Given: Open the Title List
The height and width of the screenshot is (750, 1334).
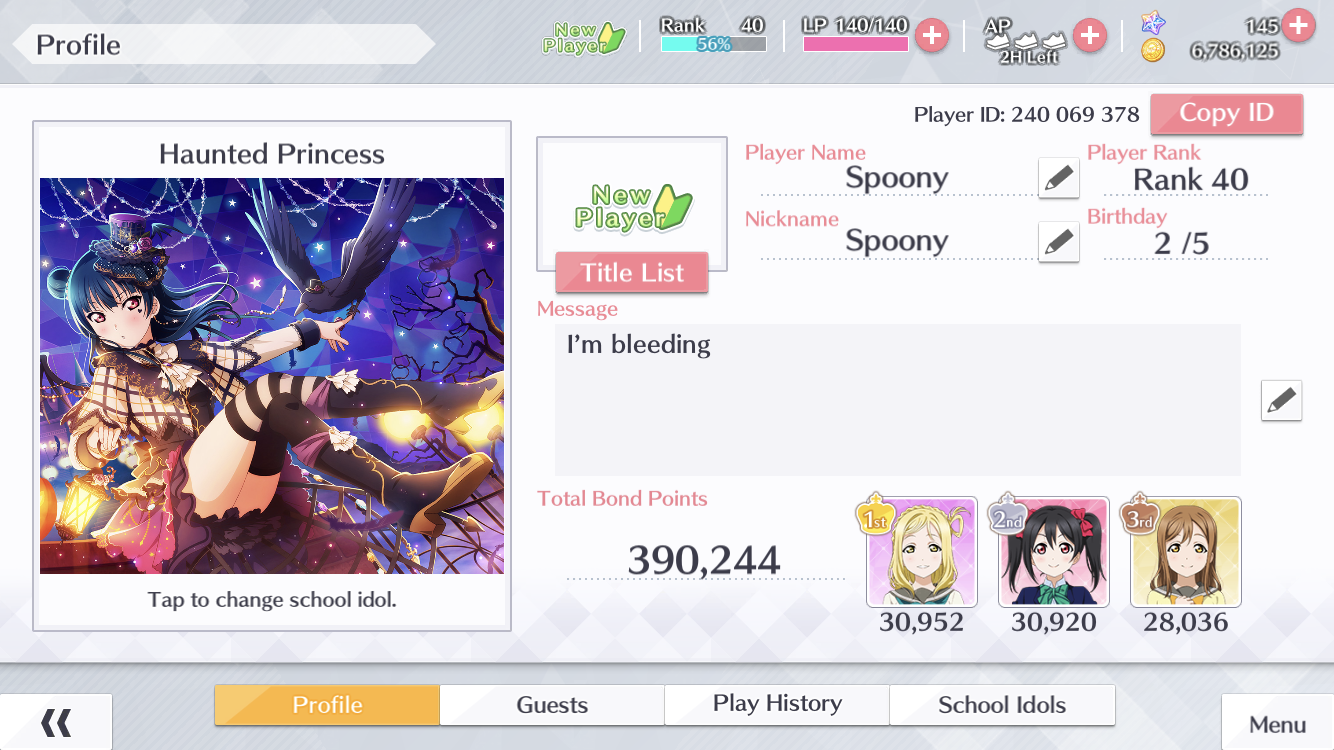Looking at the screenshot, I should [x=632, y=272].
